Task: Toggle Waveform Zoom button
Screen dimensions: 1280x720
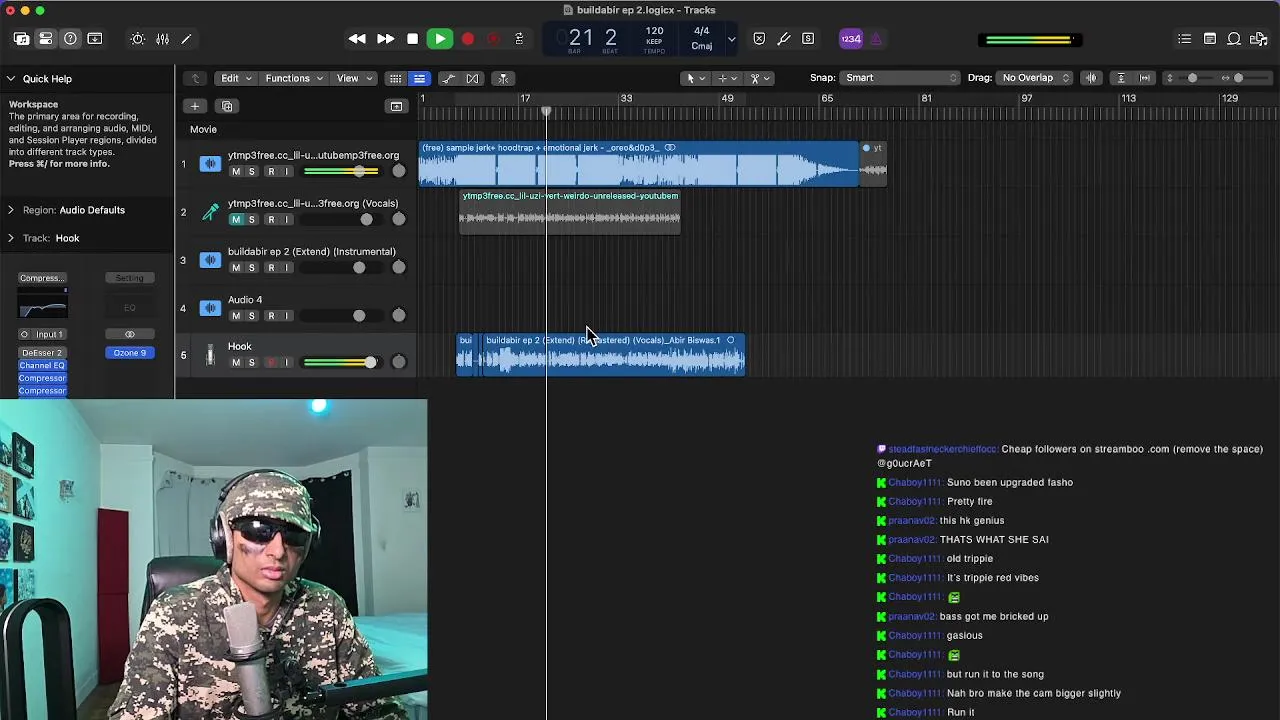Action: pyautogui.click(x=1091, y=78)
